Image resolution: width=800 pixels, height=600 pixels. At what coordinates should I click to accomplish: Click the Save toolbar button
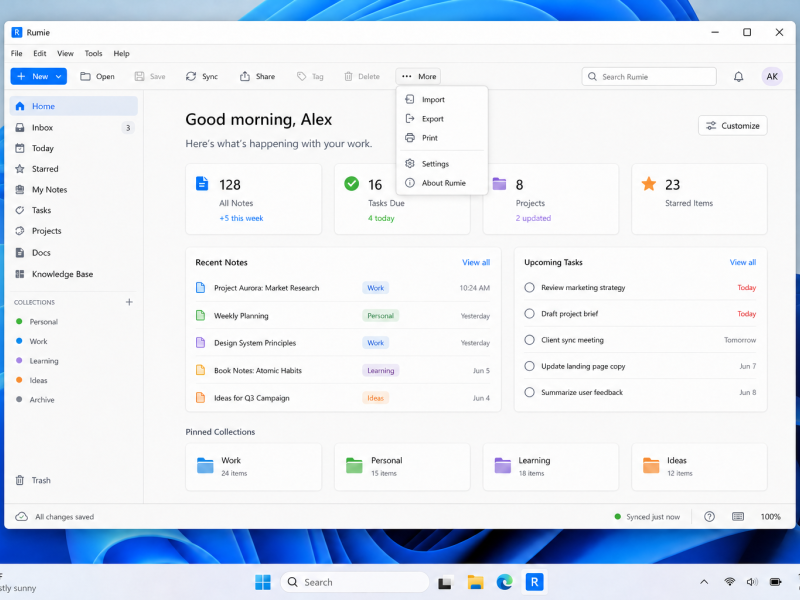coord(150,77)
